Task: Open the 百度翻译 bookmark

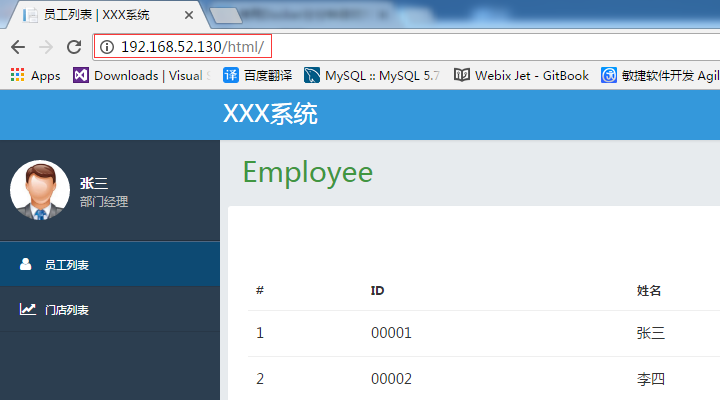Action: (257, 75)
